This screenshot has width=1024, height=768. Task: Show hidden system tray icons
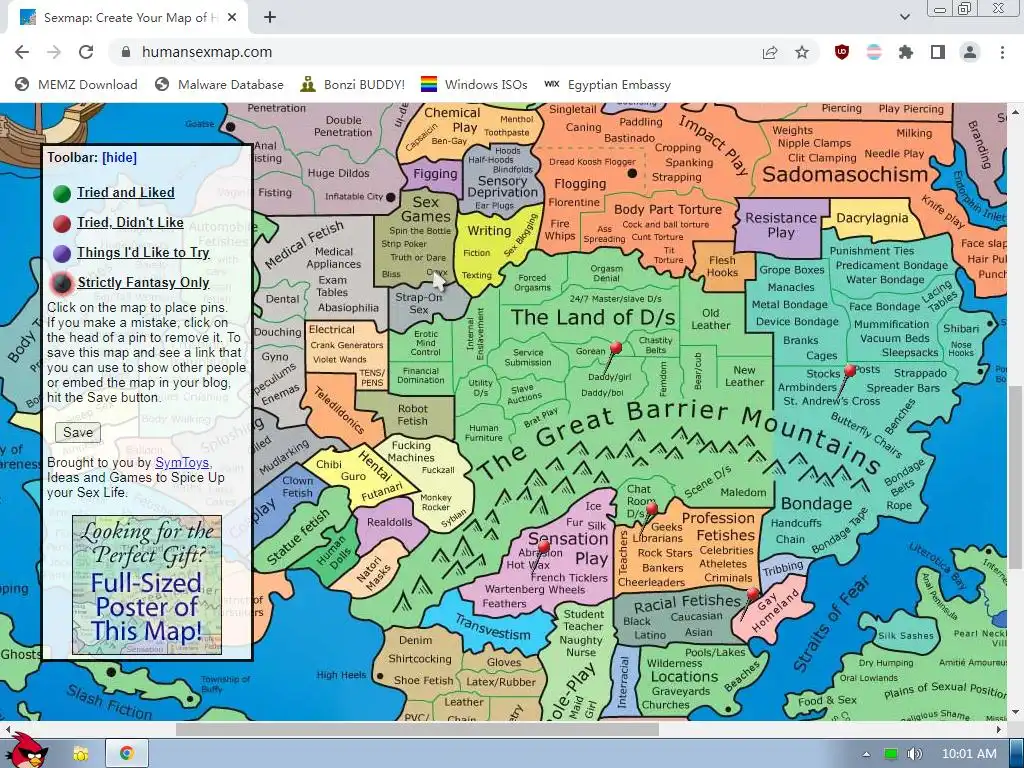(867, 754)
